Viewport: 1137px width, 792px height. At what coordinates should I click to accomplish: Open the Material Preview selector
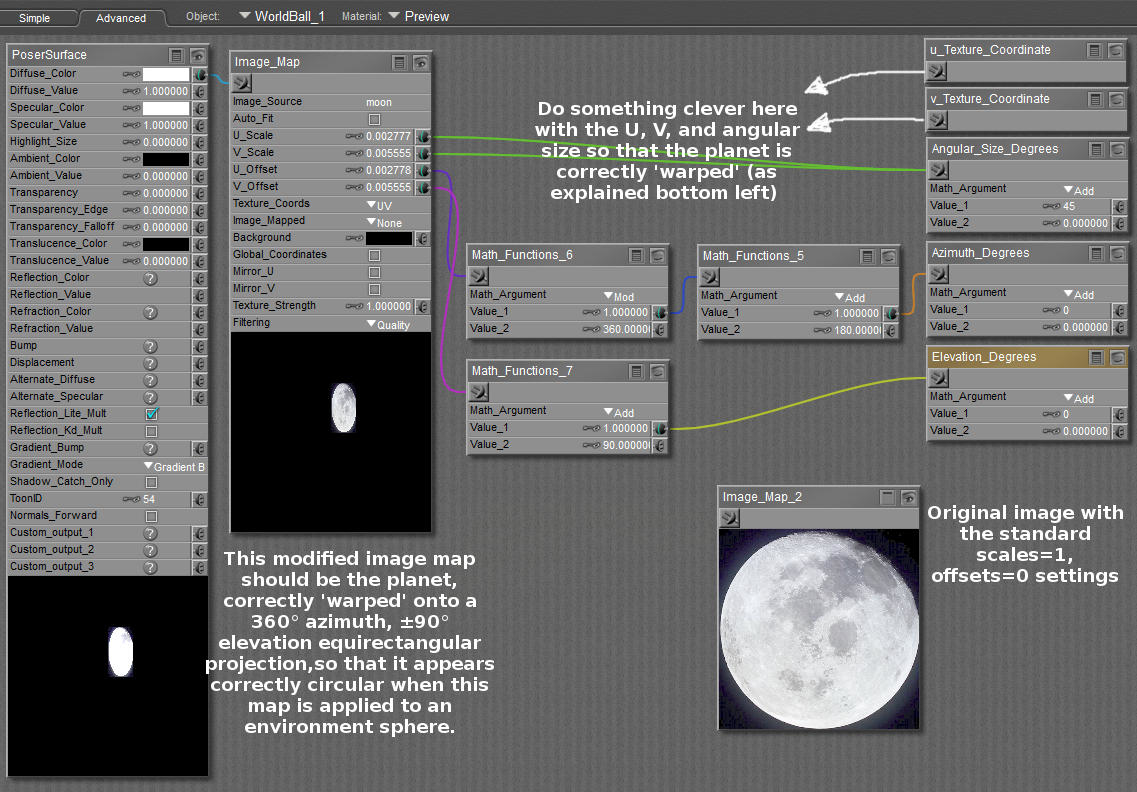click(419, 16)
